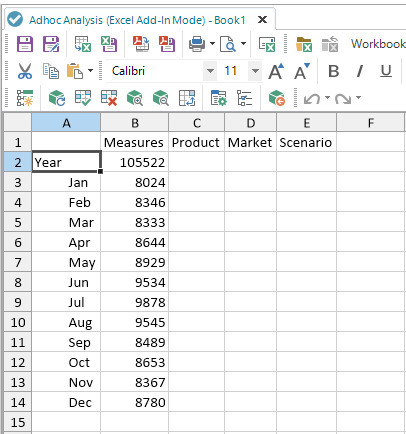Image resolution: width=406 pixels, height=434 pixels.
Task: Select the Scenario cell
Action: click(307, 142)
